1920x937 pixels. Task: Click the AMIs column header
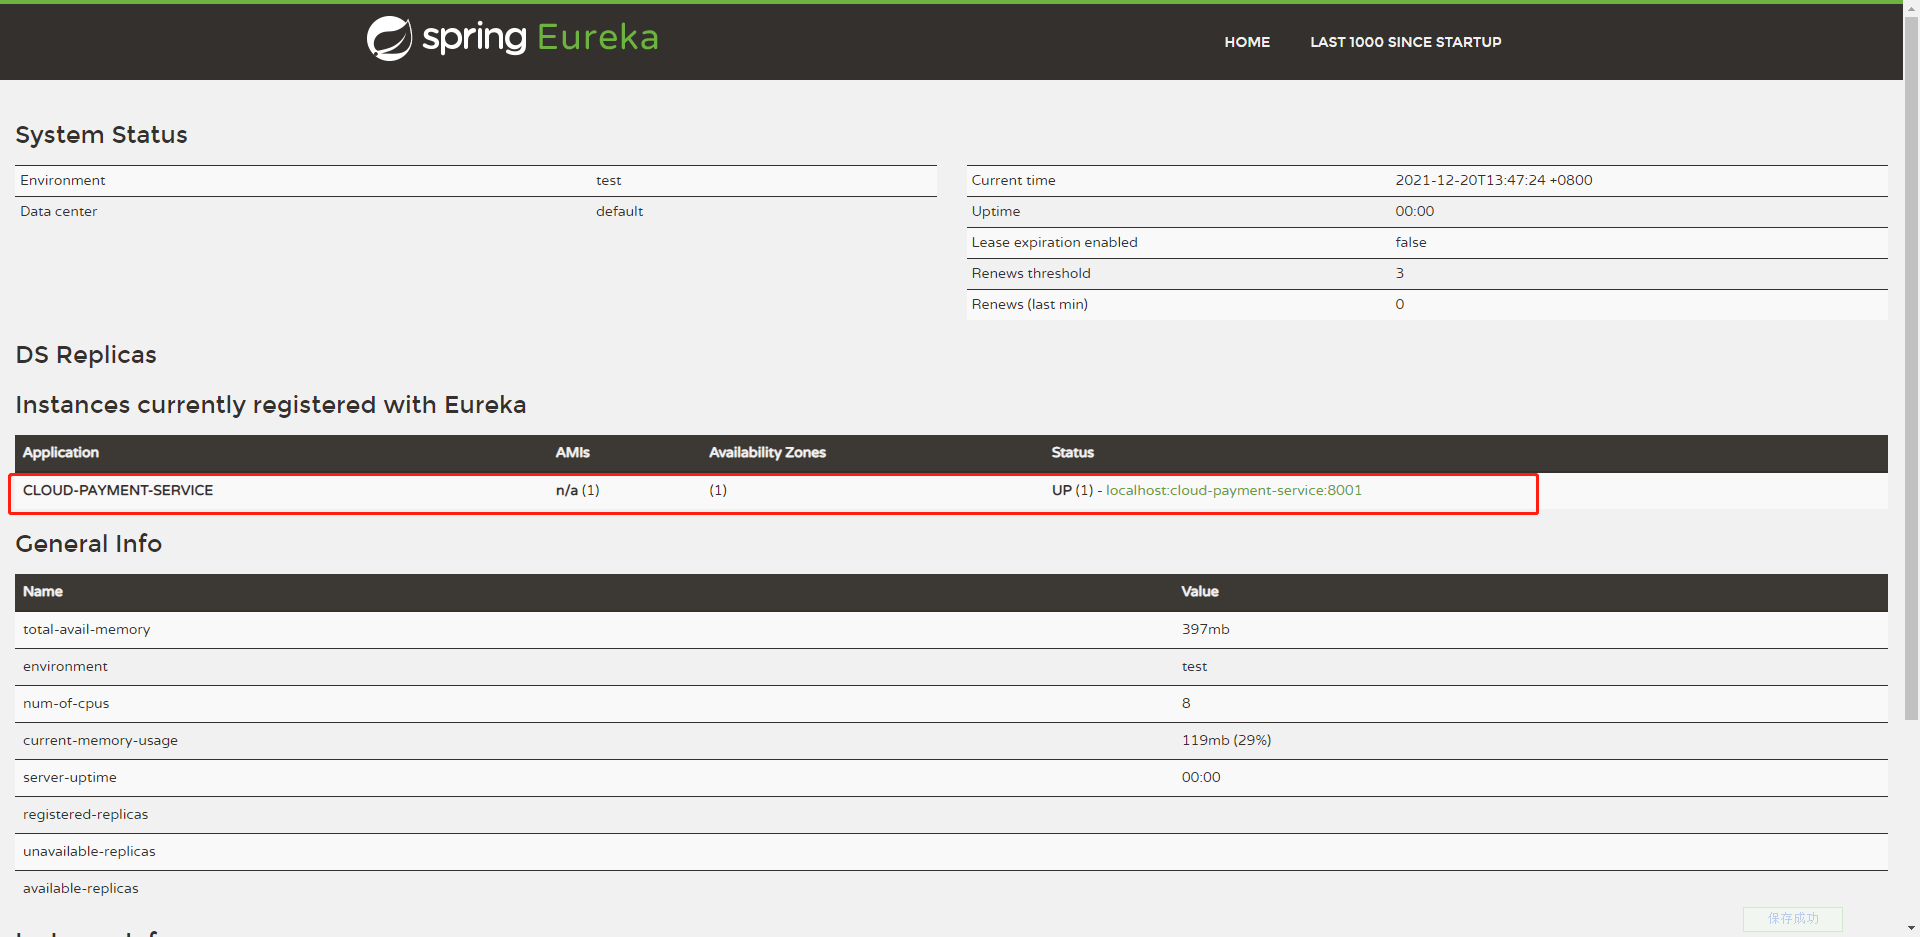pos(573,453)
